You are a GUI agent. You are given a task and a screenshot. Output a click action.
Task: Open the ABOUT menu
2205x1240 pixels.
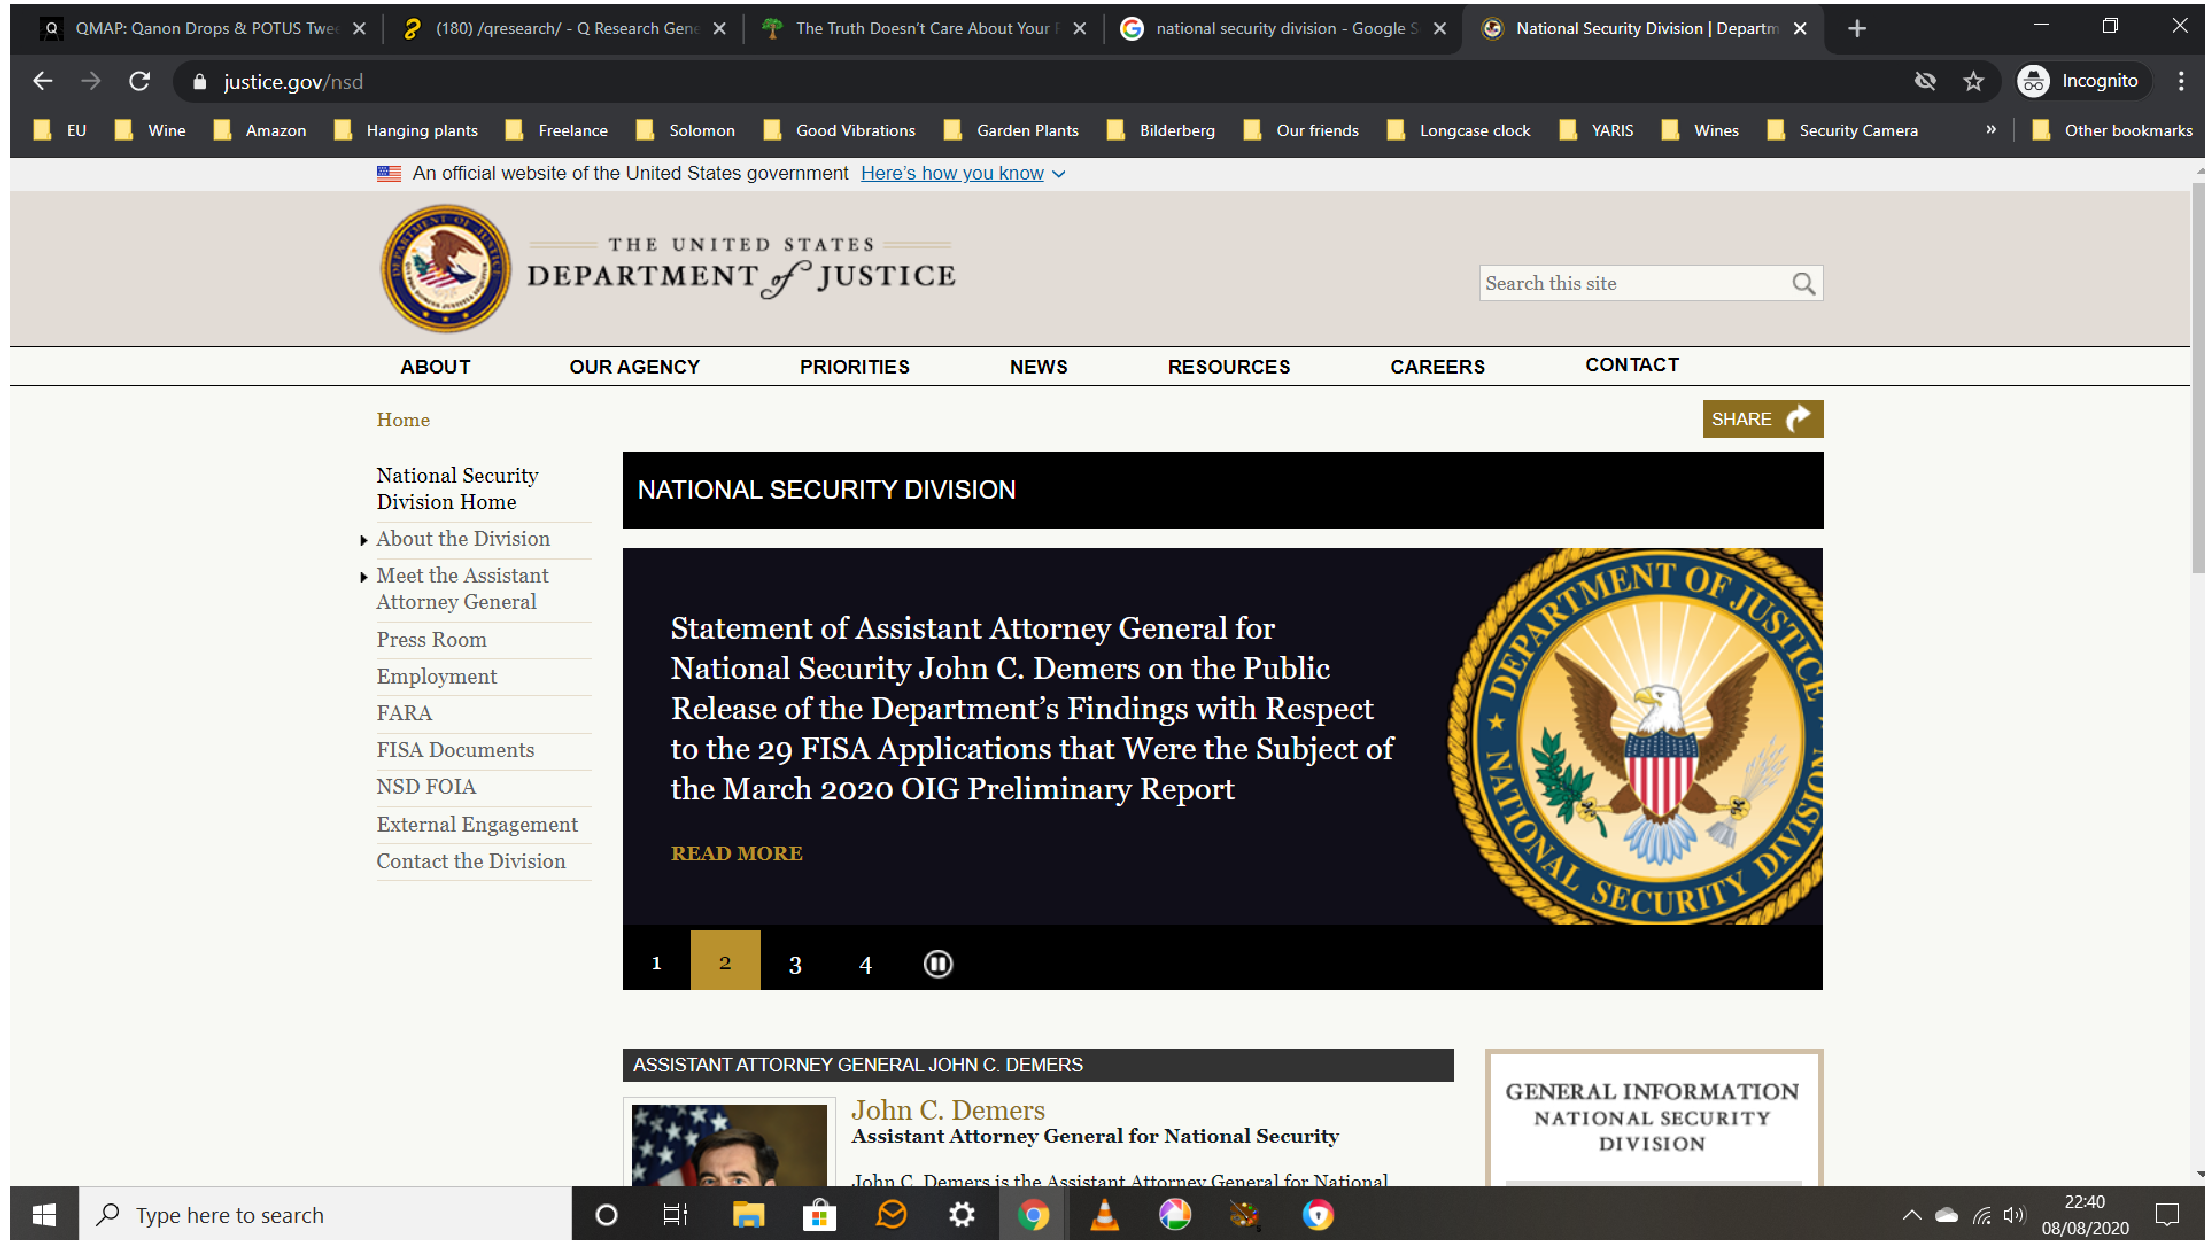(x=435, y=367)
